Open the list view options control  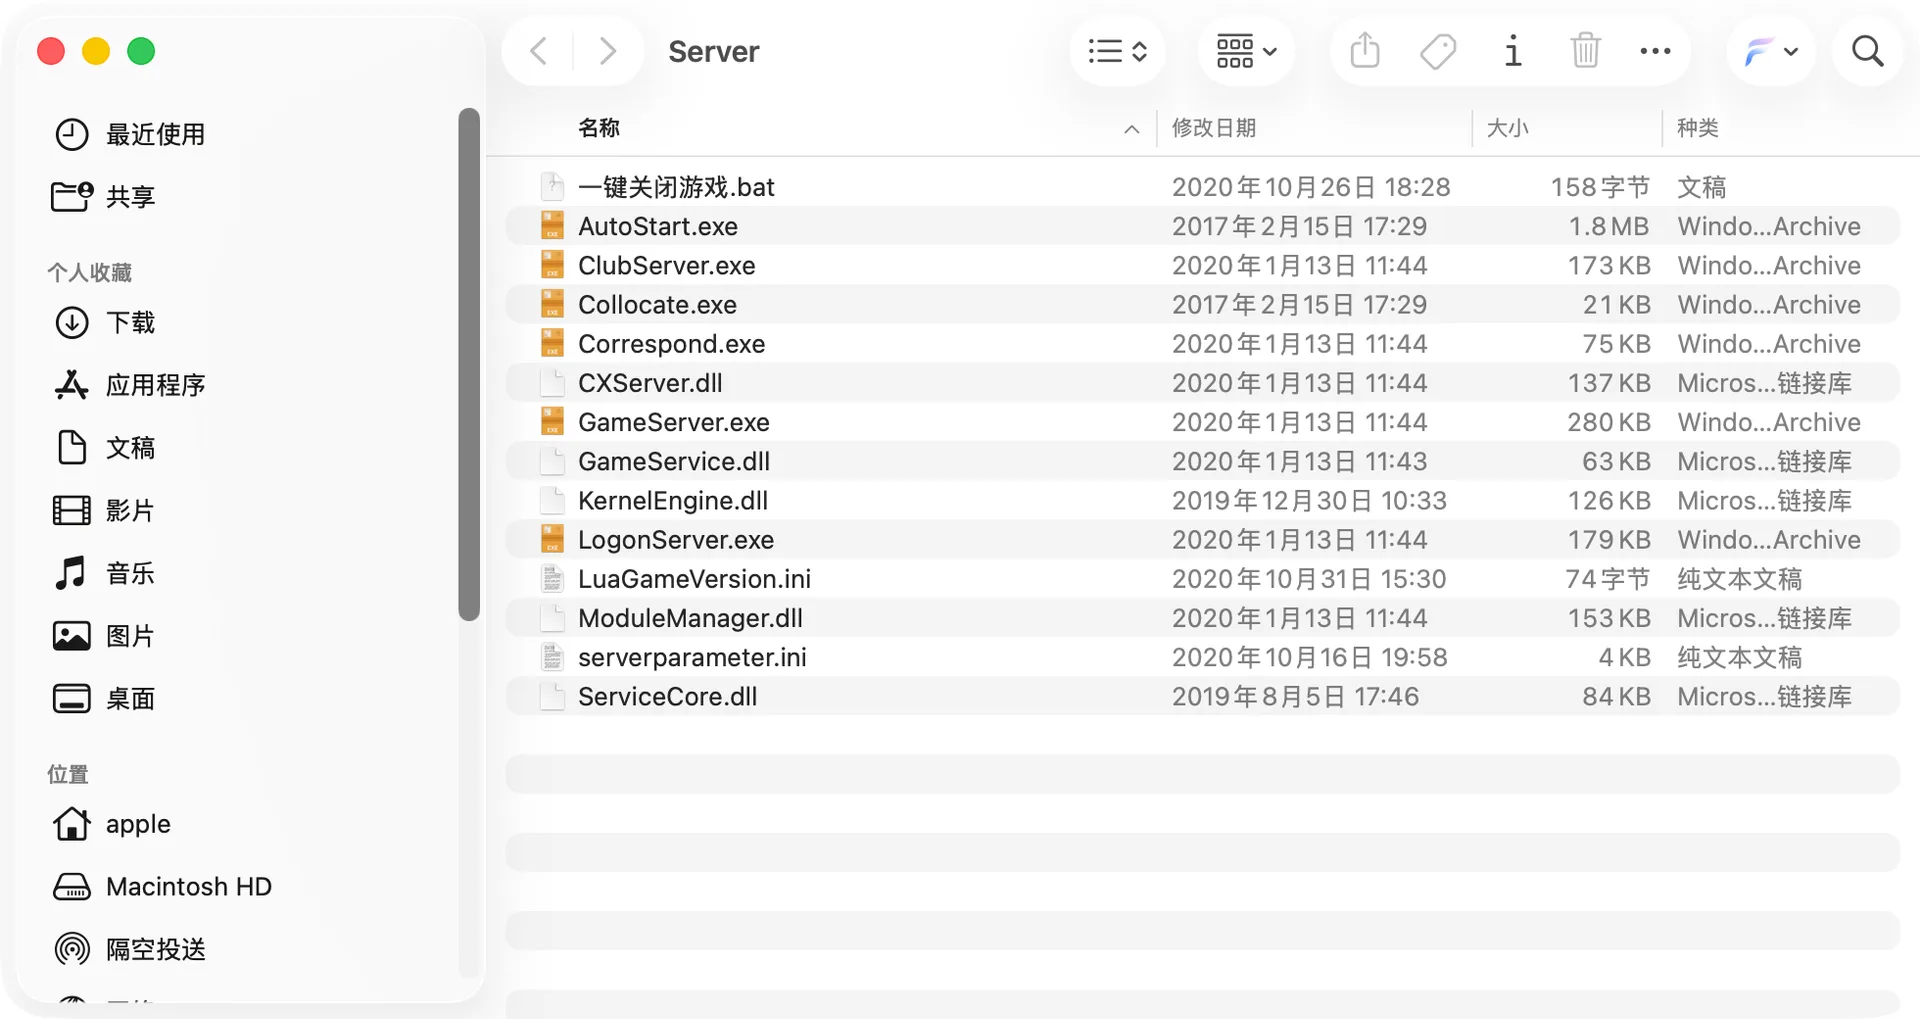[1118, 51]
